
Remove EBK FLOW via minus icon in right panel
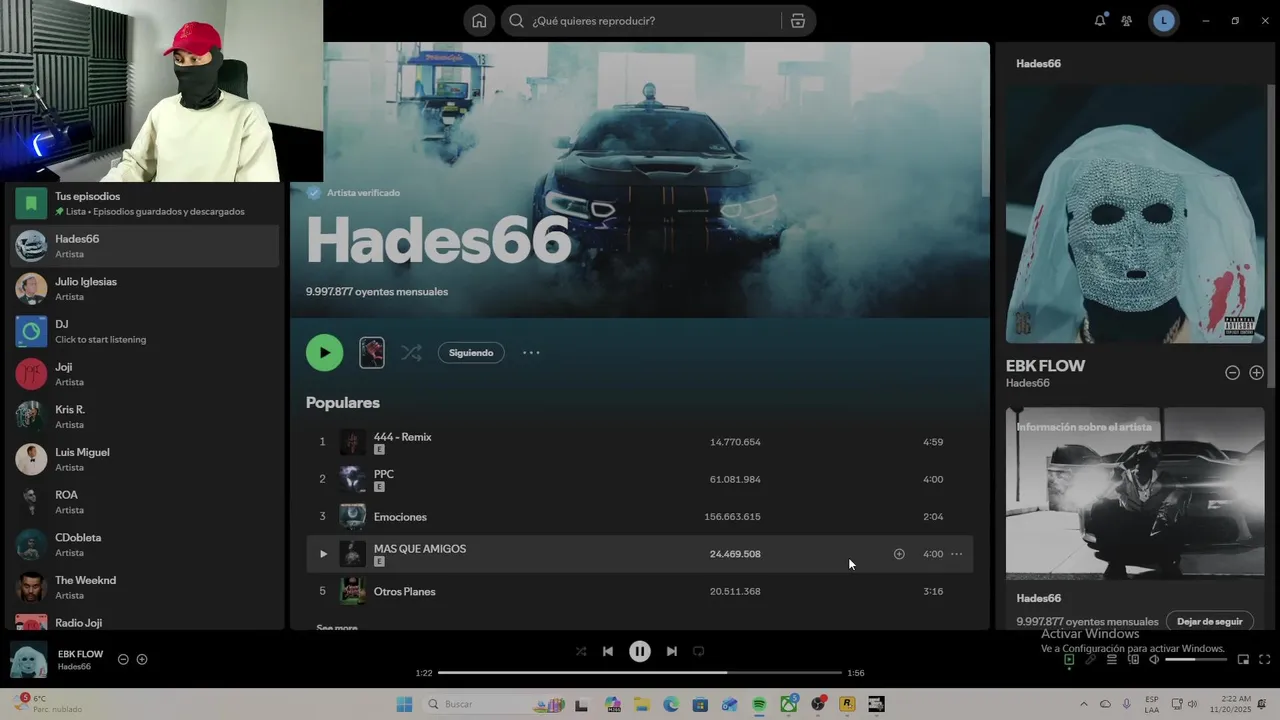(1233, 373)
